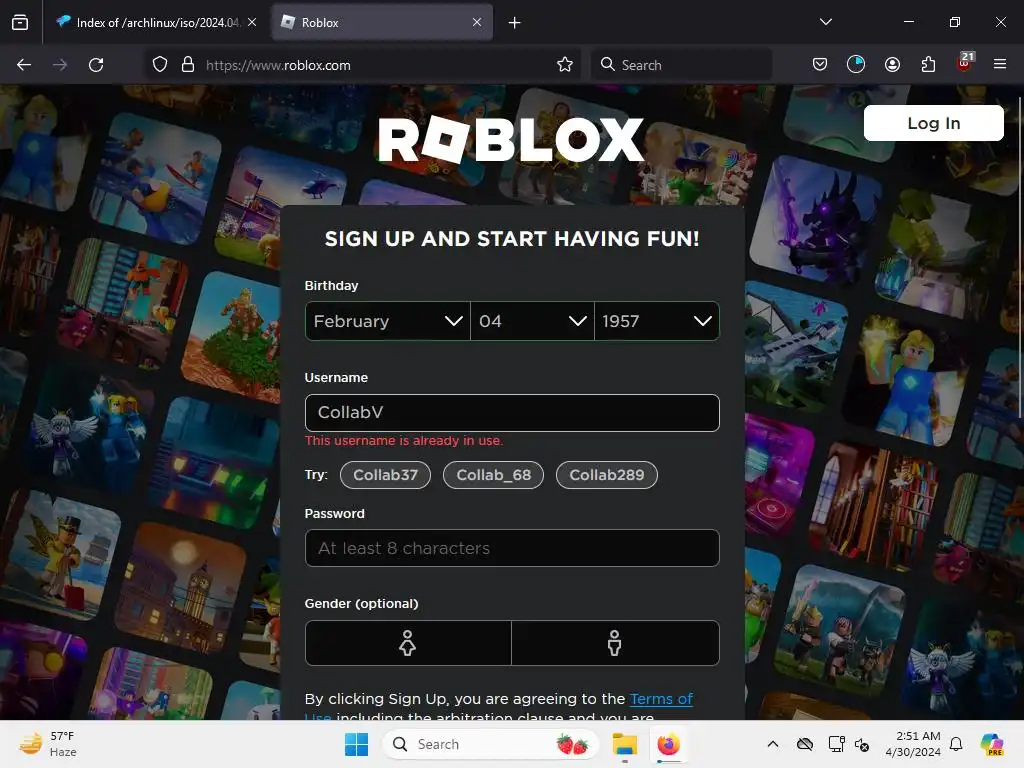This screenshot has height=768, width=1024.
Task: Reload the Roblox page
Action: (x=96, y=65)
